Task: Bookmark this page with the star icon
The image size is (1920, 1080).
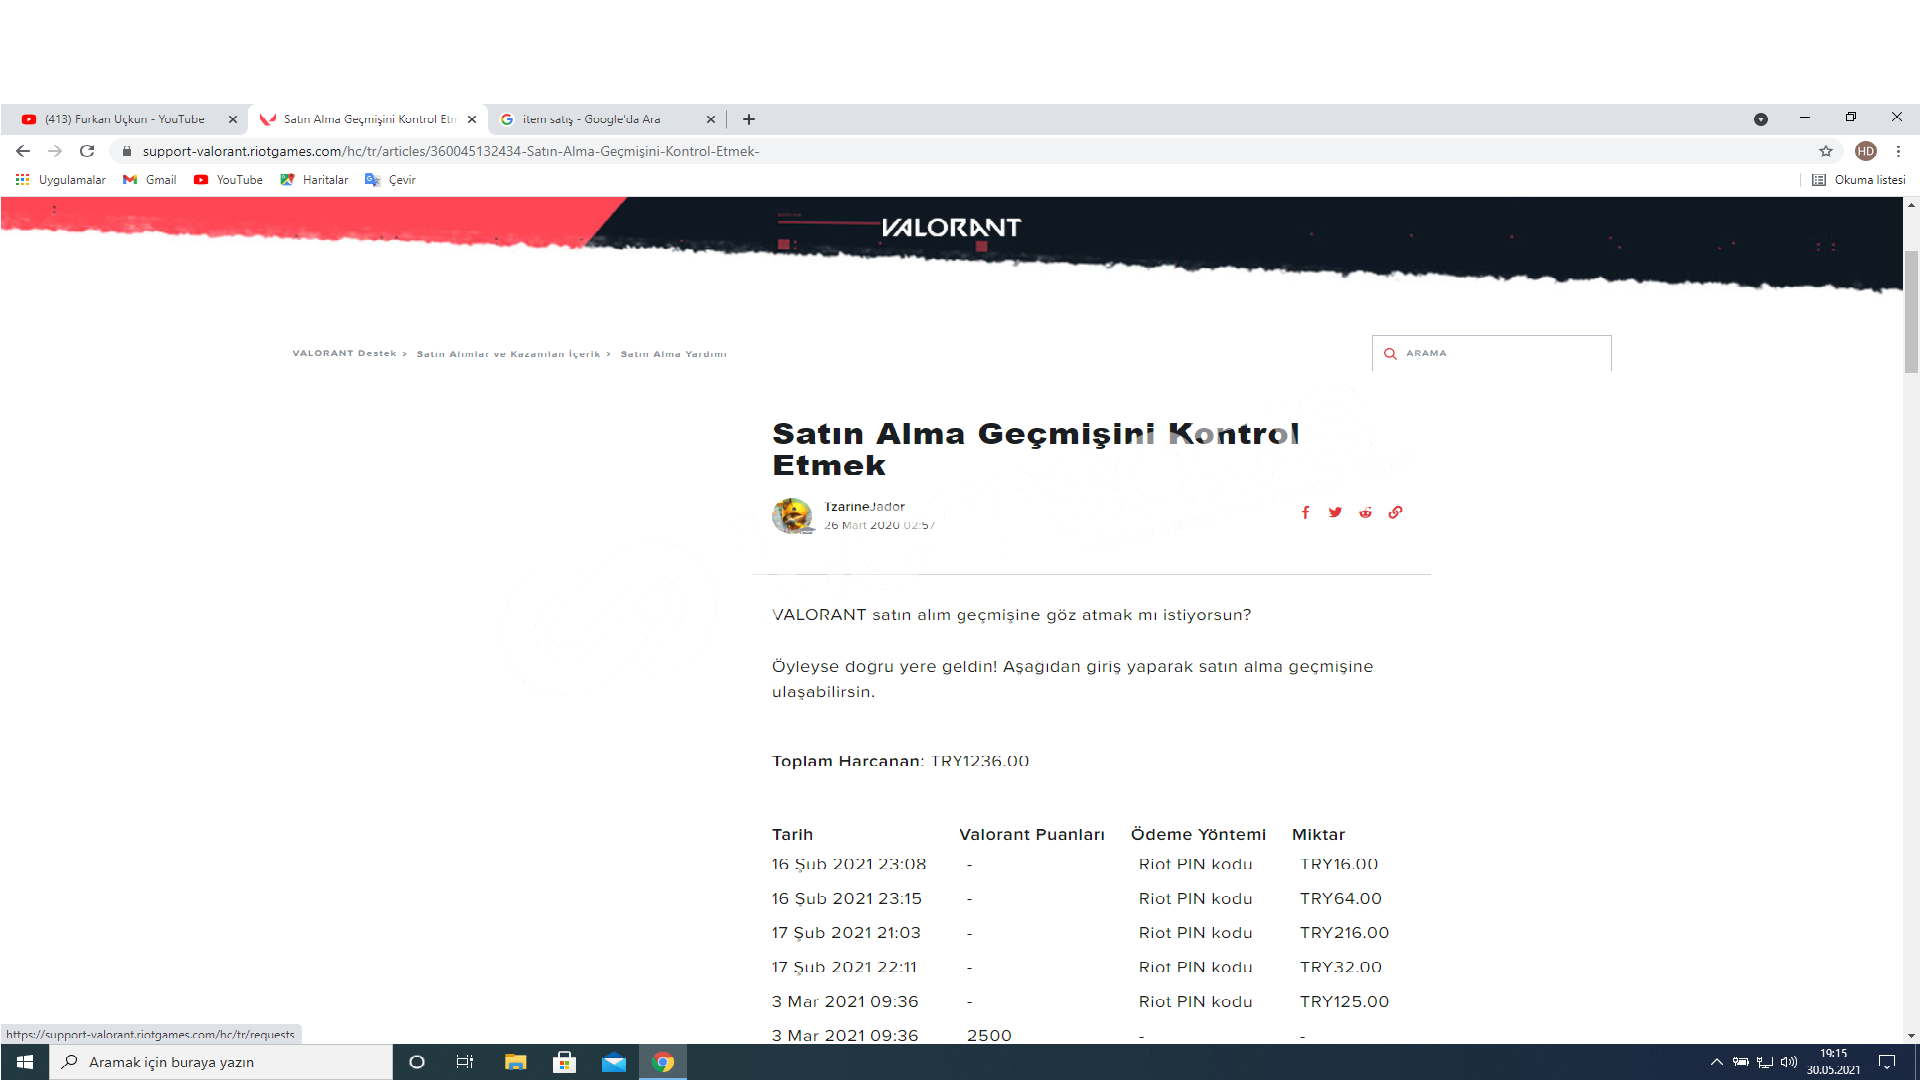Action: click(x=1826, y=151)
